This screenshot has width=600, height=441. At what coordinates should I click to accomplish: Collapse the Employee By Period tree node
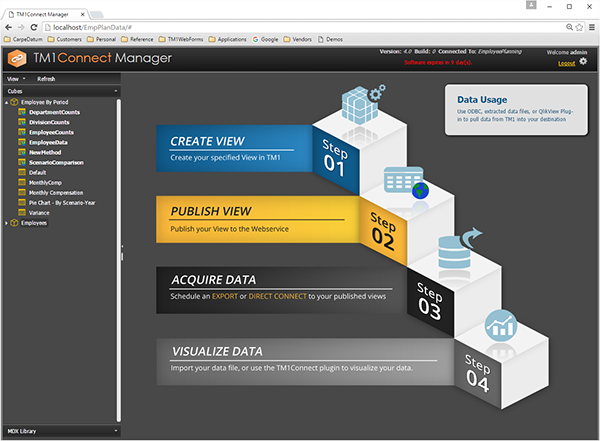[x=7, y=103]
